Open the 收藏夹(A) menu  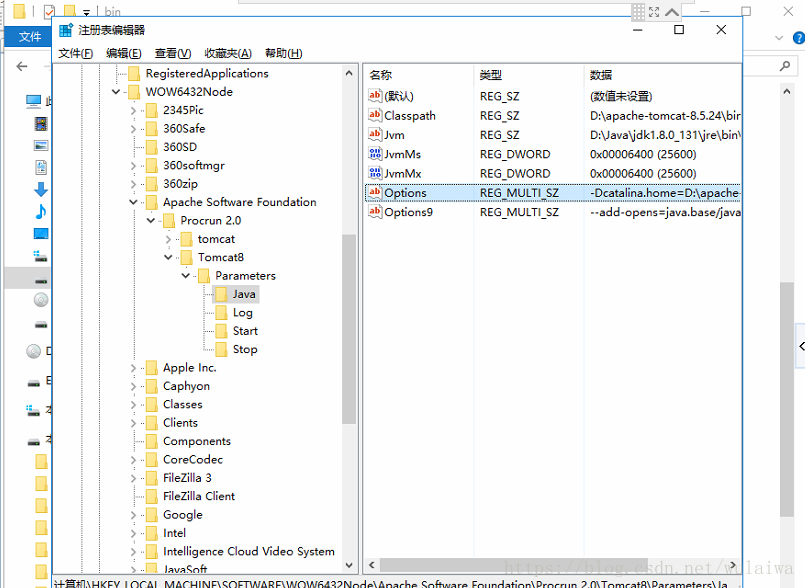[x=228, y=53]
